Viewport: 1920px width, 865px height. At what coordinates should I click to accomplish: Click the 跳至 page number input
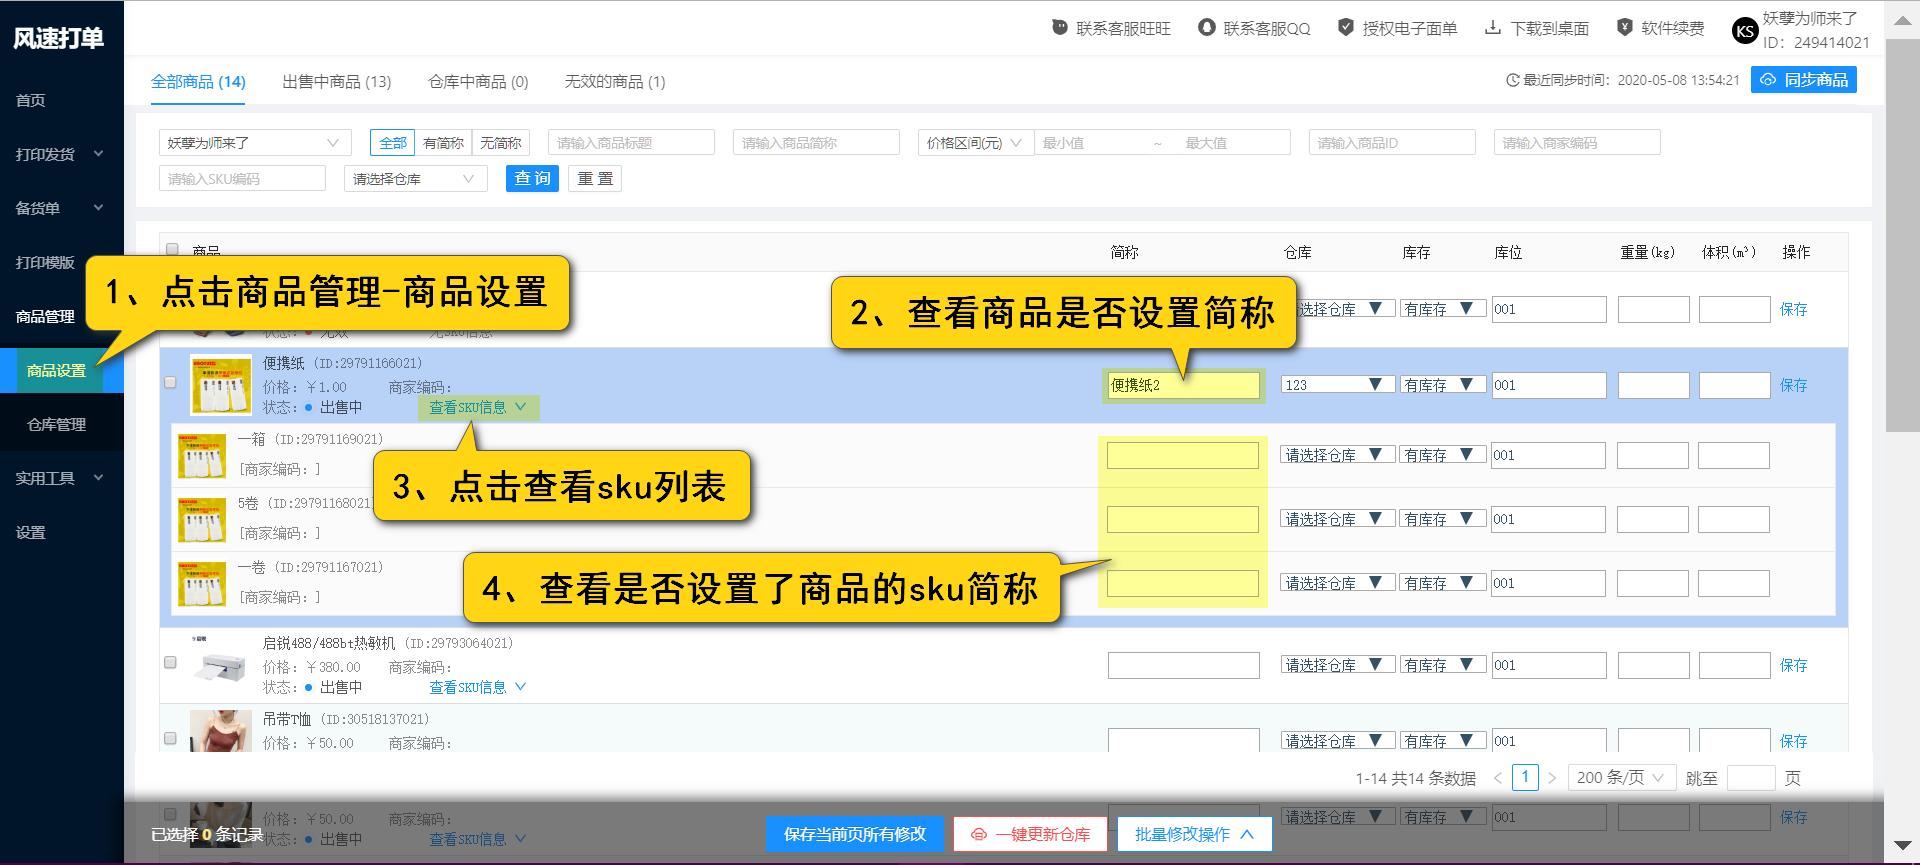[1751, 778]
